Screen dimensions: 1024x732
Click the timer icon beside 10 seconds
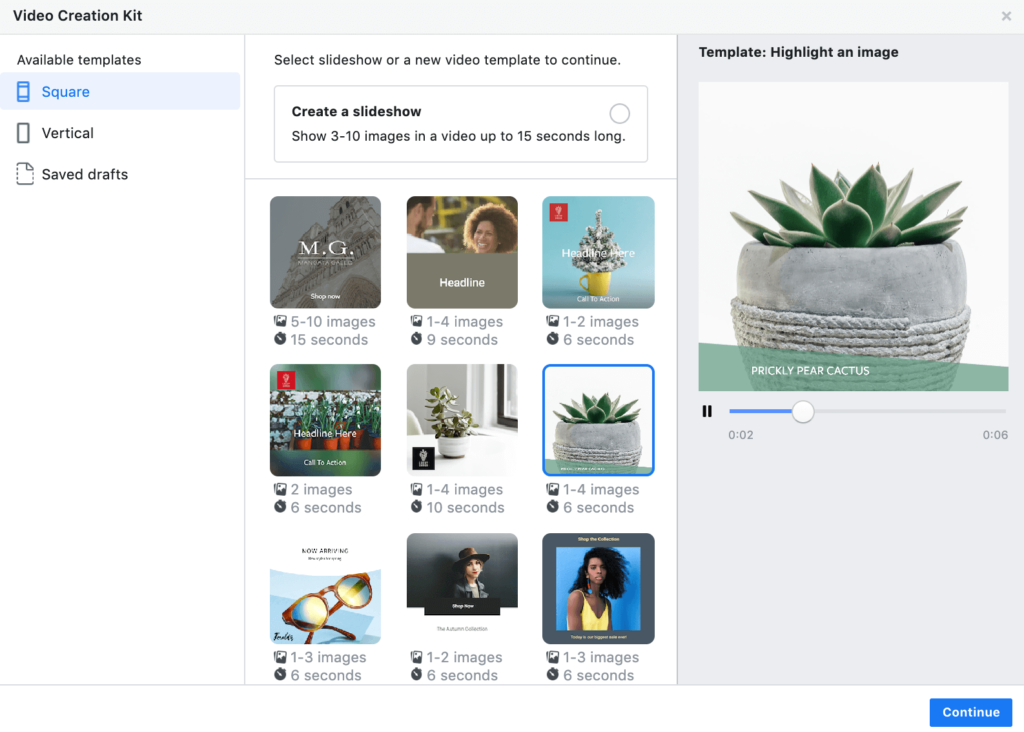tap(416, 507)
